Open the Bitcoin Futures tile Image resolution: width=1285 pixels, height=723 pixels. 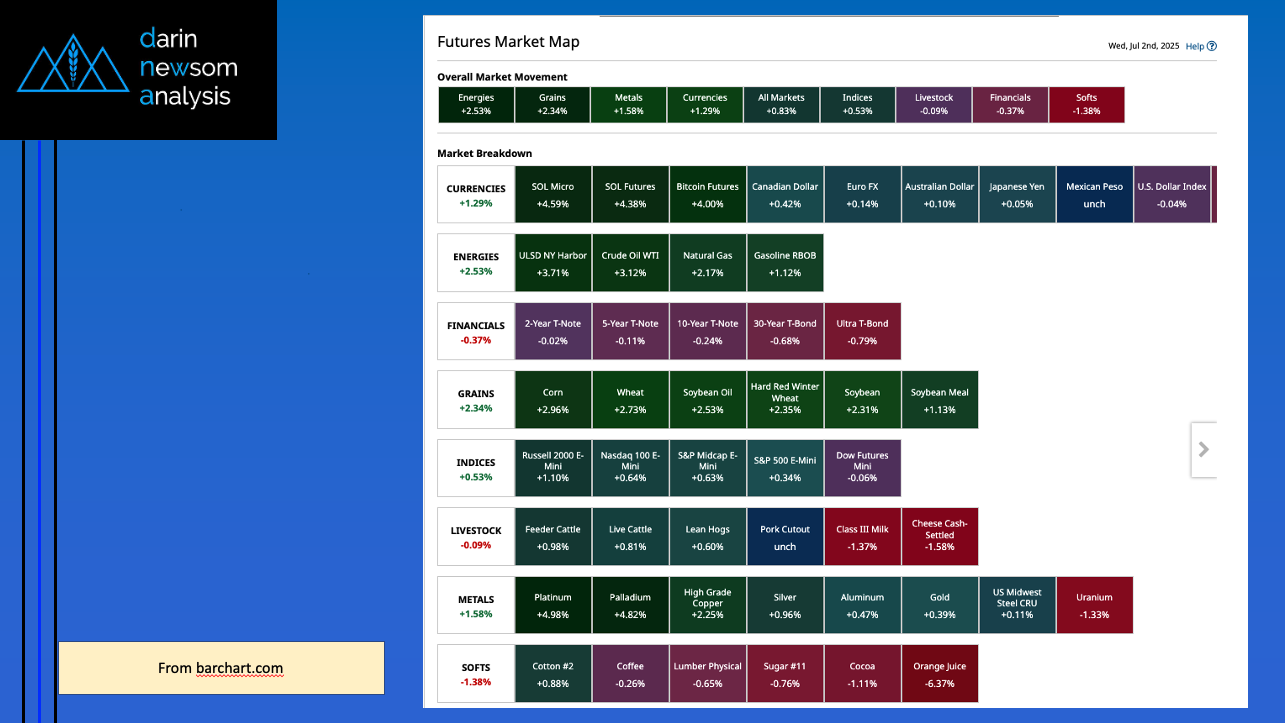pyautogui.click(x=707, y=194)
